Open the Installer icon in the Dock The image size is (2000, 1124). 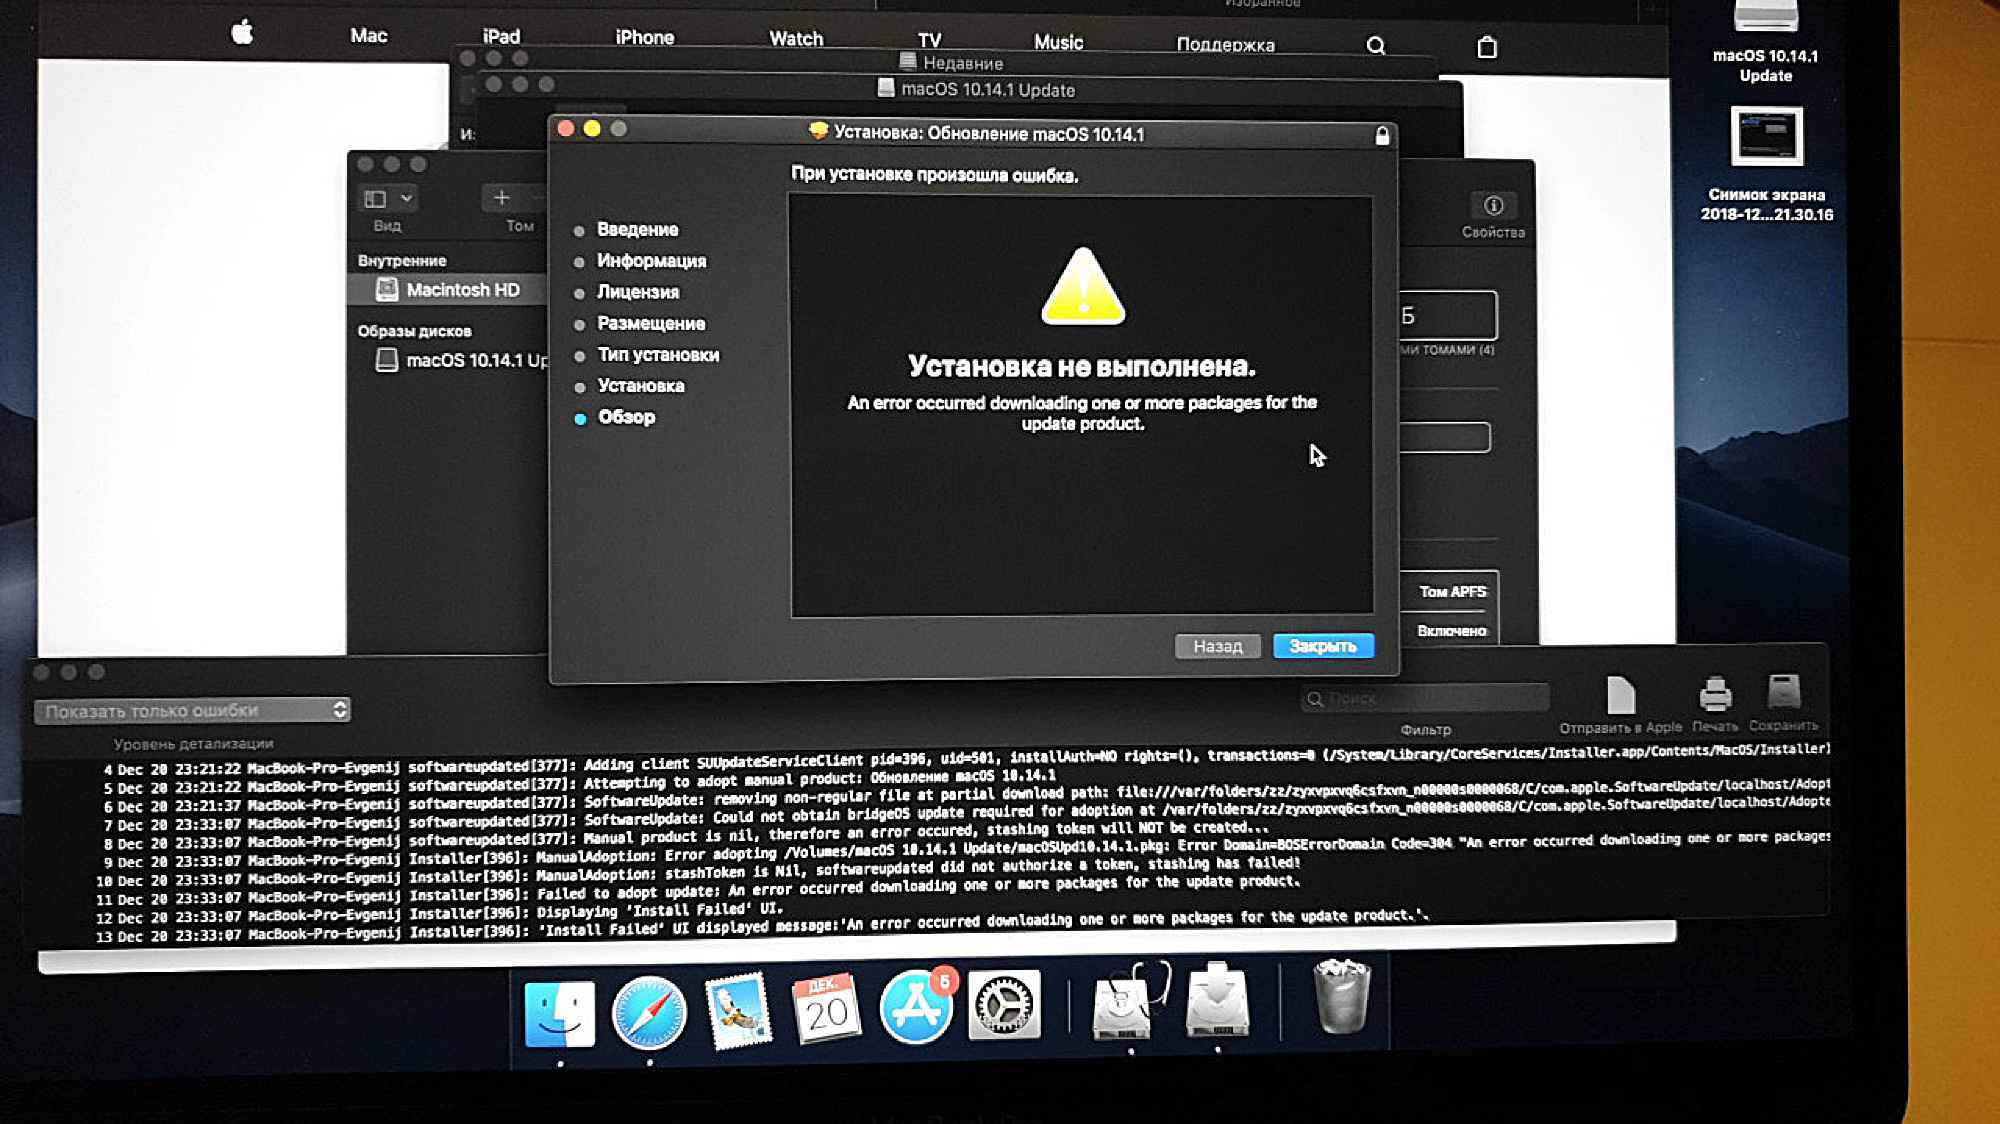coord(1217,1000)
